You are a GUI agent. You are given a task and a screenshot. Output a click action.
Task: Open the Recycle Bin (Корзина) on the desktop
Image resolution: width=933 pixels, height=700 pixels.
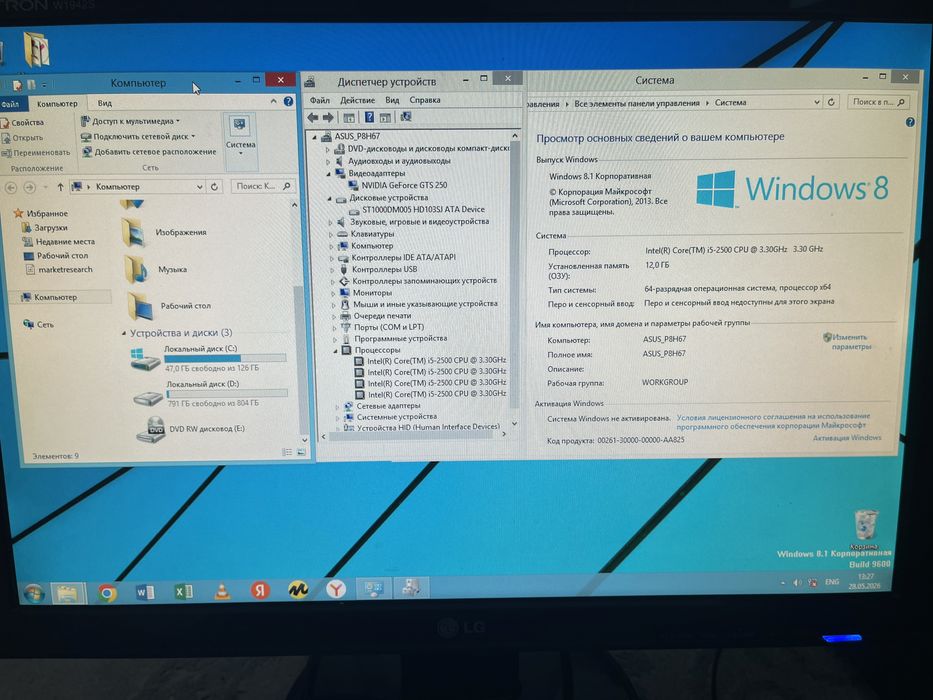pos(865,529)
